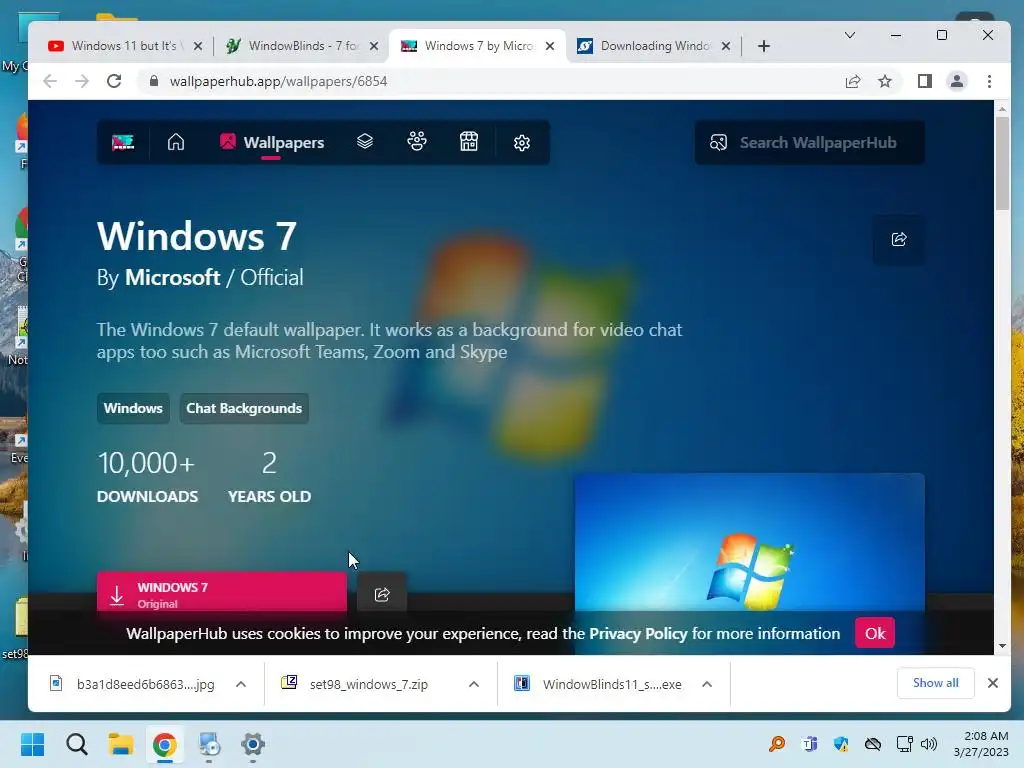The height and width of the screenshot is (768, 1024).
Task: Go back in browser history
Action: click(50, 81)
